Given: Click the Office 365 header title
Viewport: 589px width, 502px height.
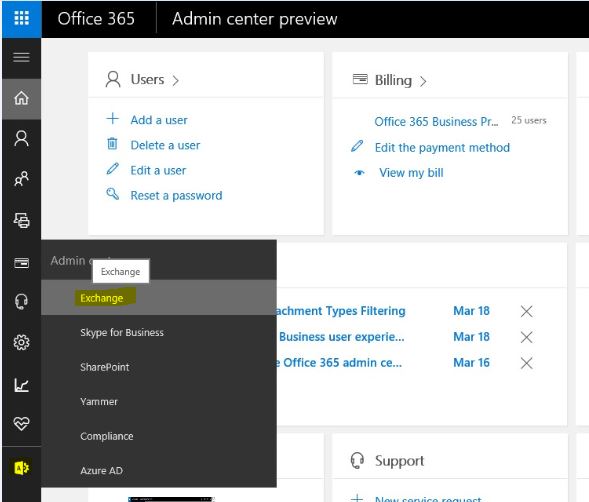Looking at the screenshot, I should coord(96,19).
